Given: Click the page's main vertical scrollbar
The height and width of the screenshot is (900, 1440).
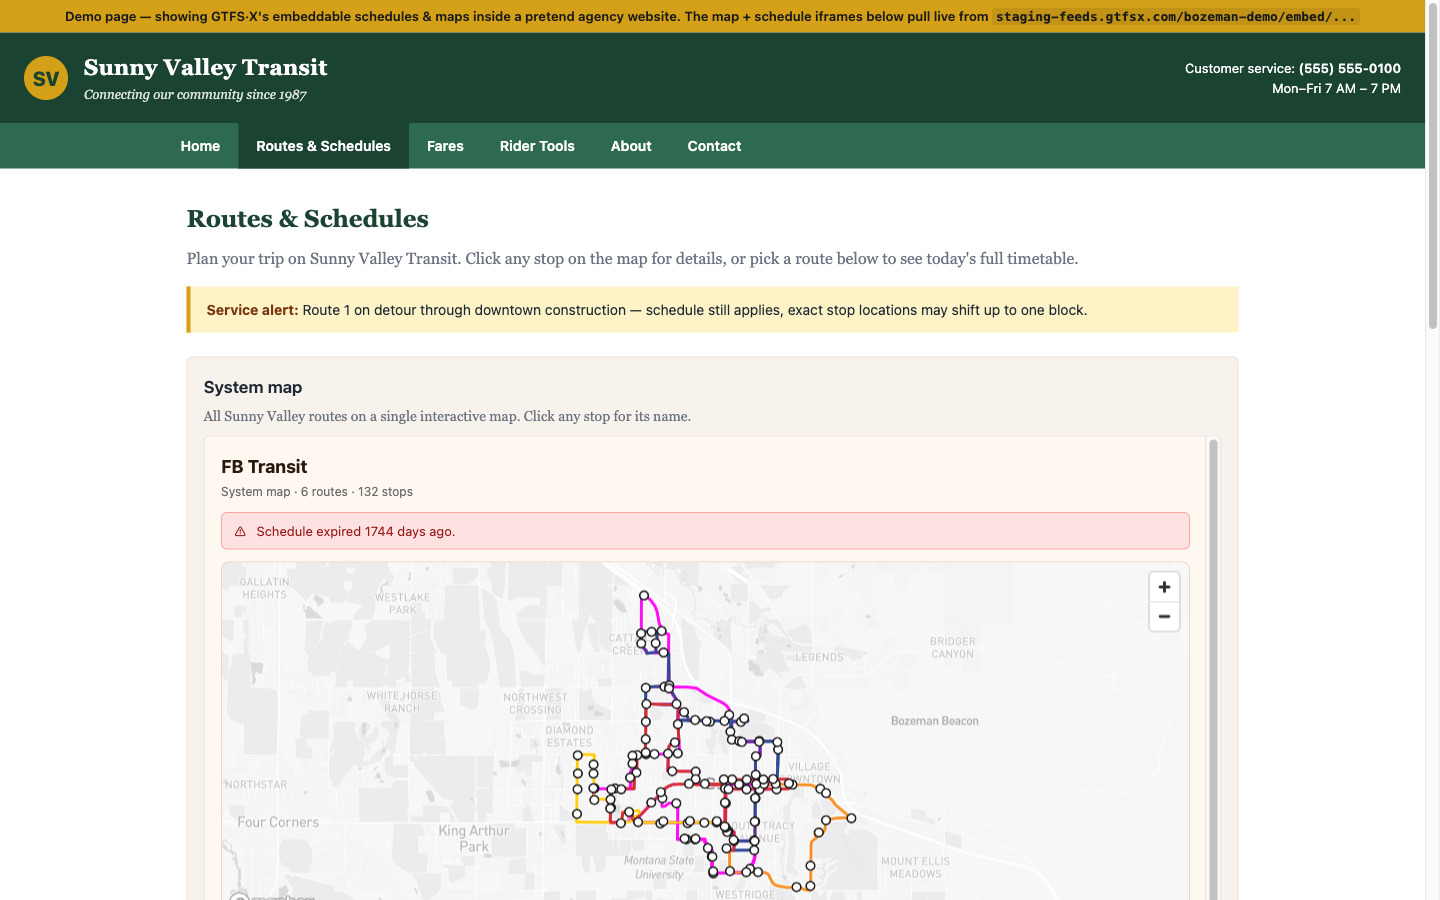Looking at the screenshot, I should point(1433,165).
